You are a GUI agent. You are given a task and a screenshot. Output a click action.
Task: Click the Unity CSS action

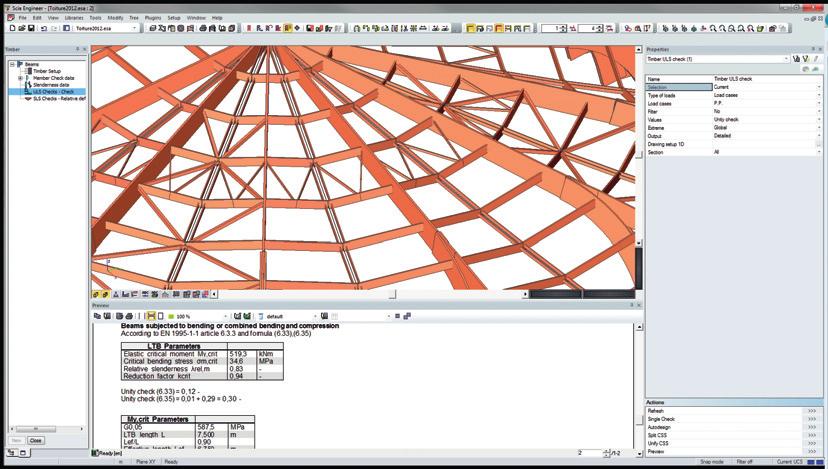(x=734, y=443)
